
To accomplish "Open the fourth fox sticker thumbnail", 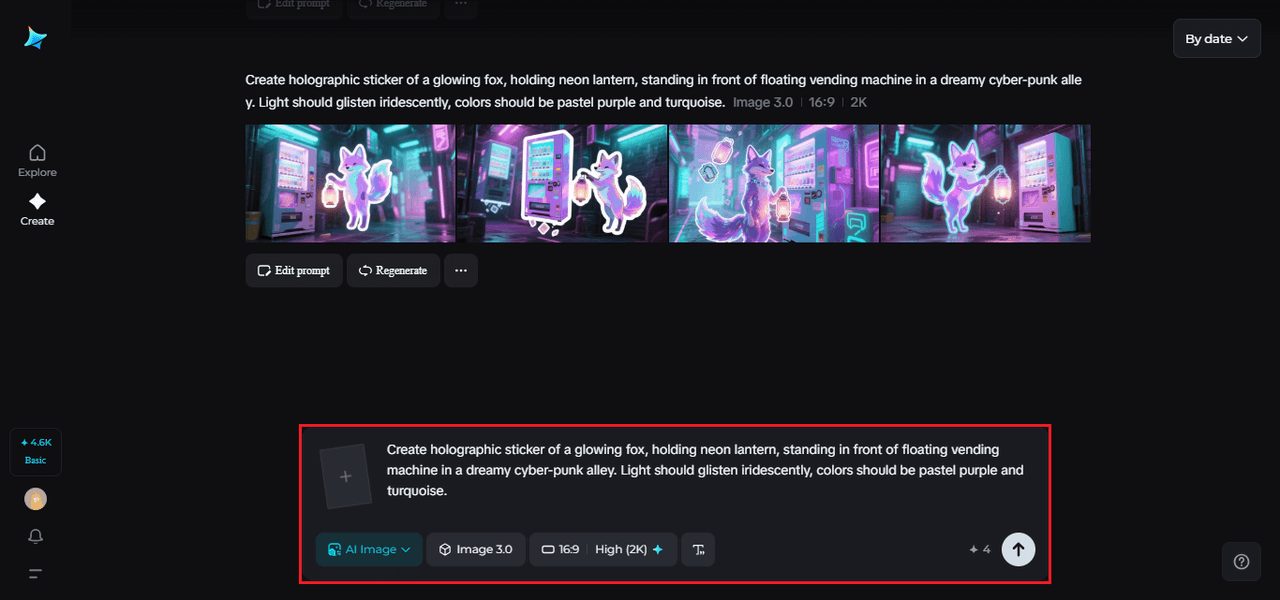I will 986,183.
